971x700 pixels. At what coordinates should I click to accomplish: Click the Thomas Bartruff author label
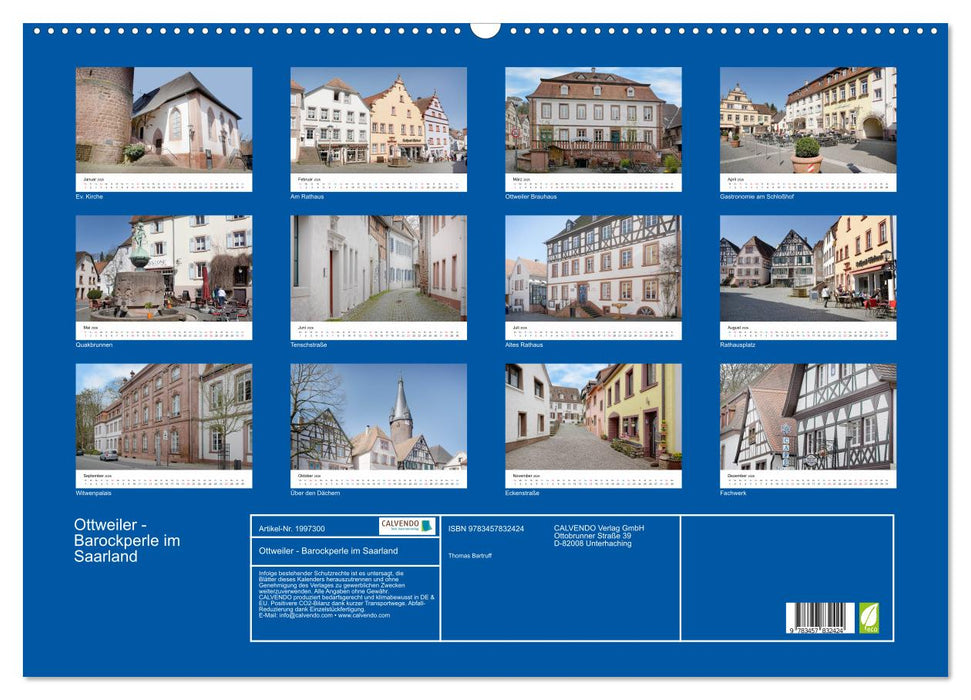[x=470, y=556]
